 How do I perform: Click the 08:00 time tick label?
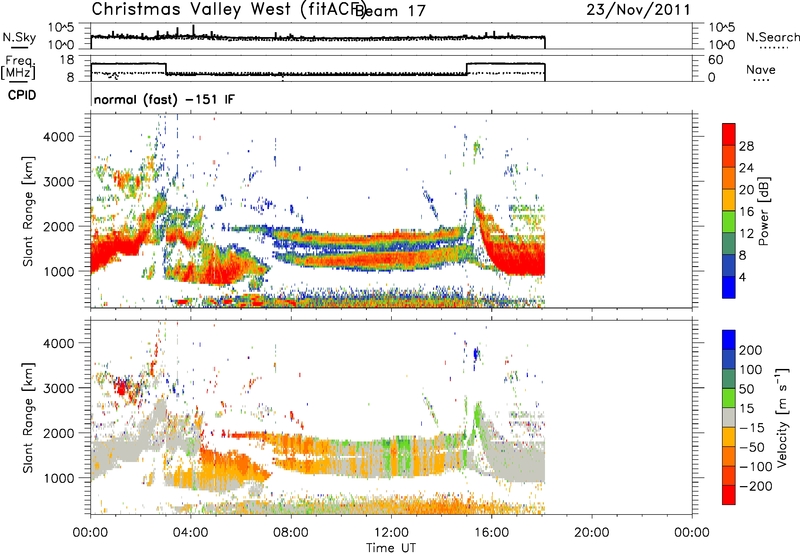[x=291, y=533]
